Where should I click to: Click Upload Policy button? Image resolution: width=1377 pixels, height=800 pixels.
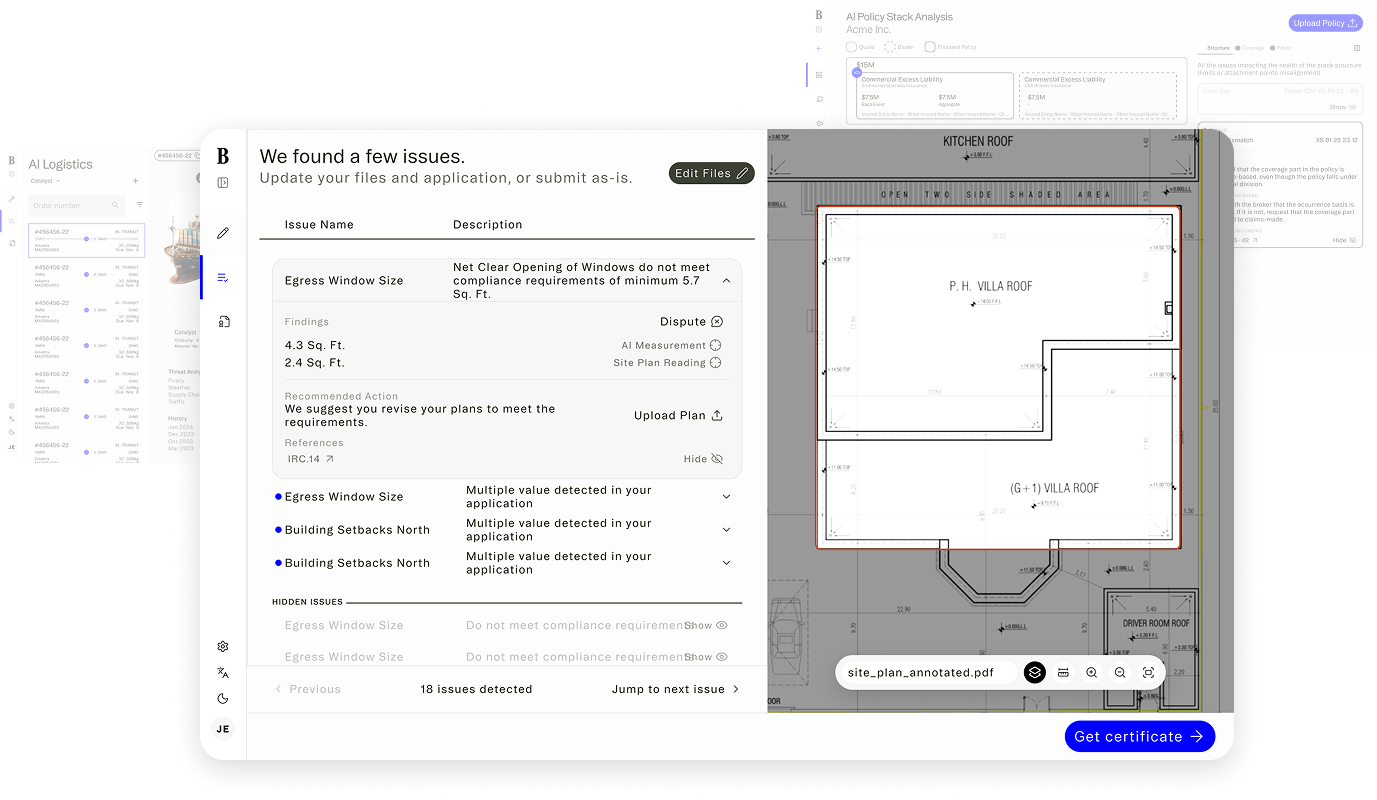pyautogui.click(x=1325, y=23)
